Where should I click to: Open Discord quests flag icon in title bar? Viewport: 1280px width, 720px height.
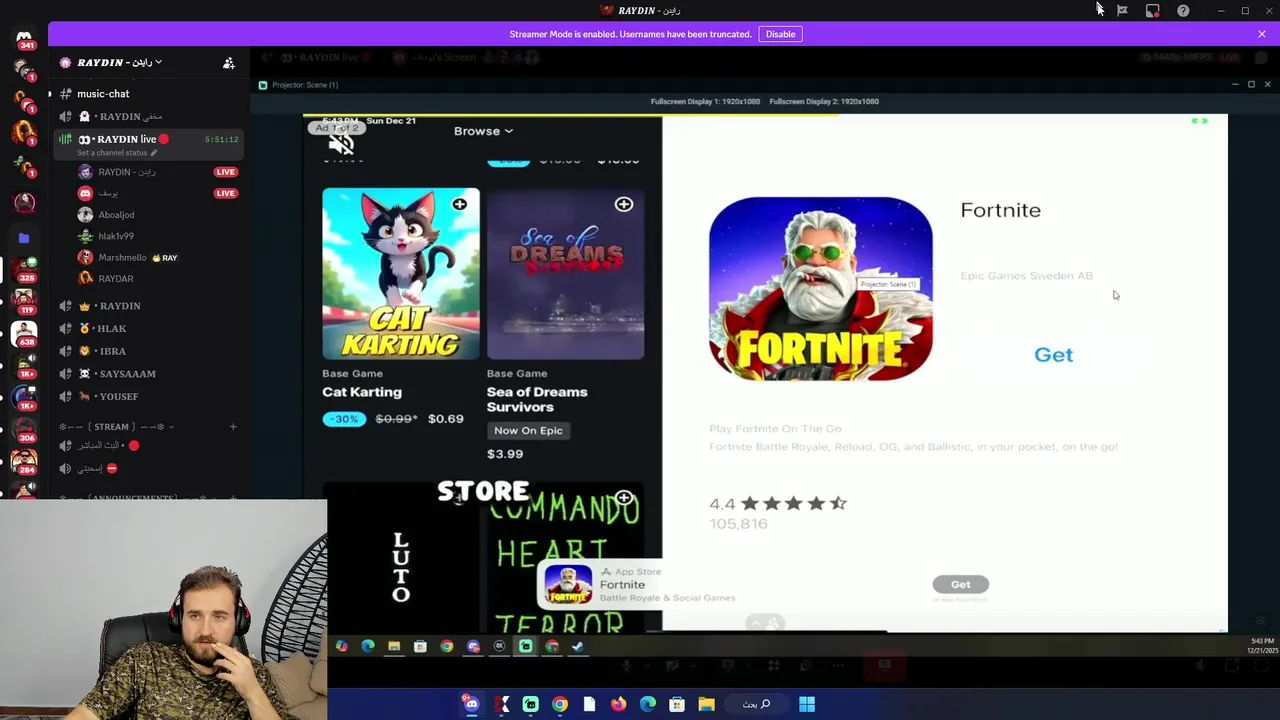click(x=1123, y=10)
